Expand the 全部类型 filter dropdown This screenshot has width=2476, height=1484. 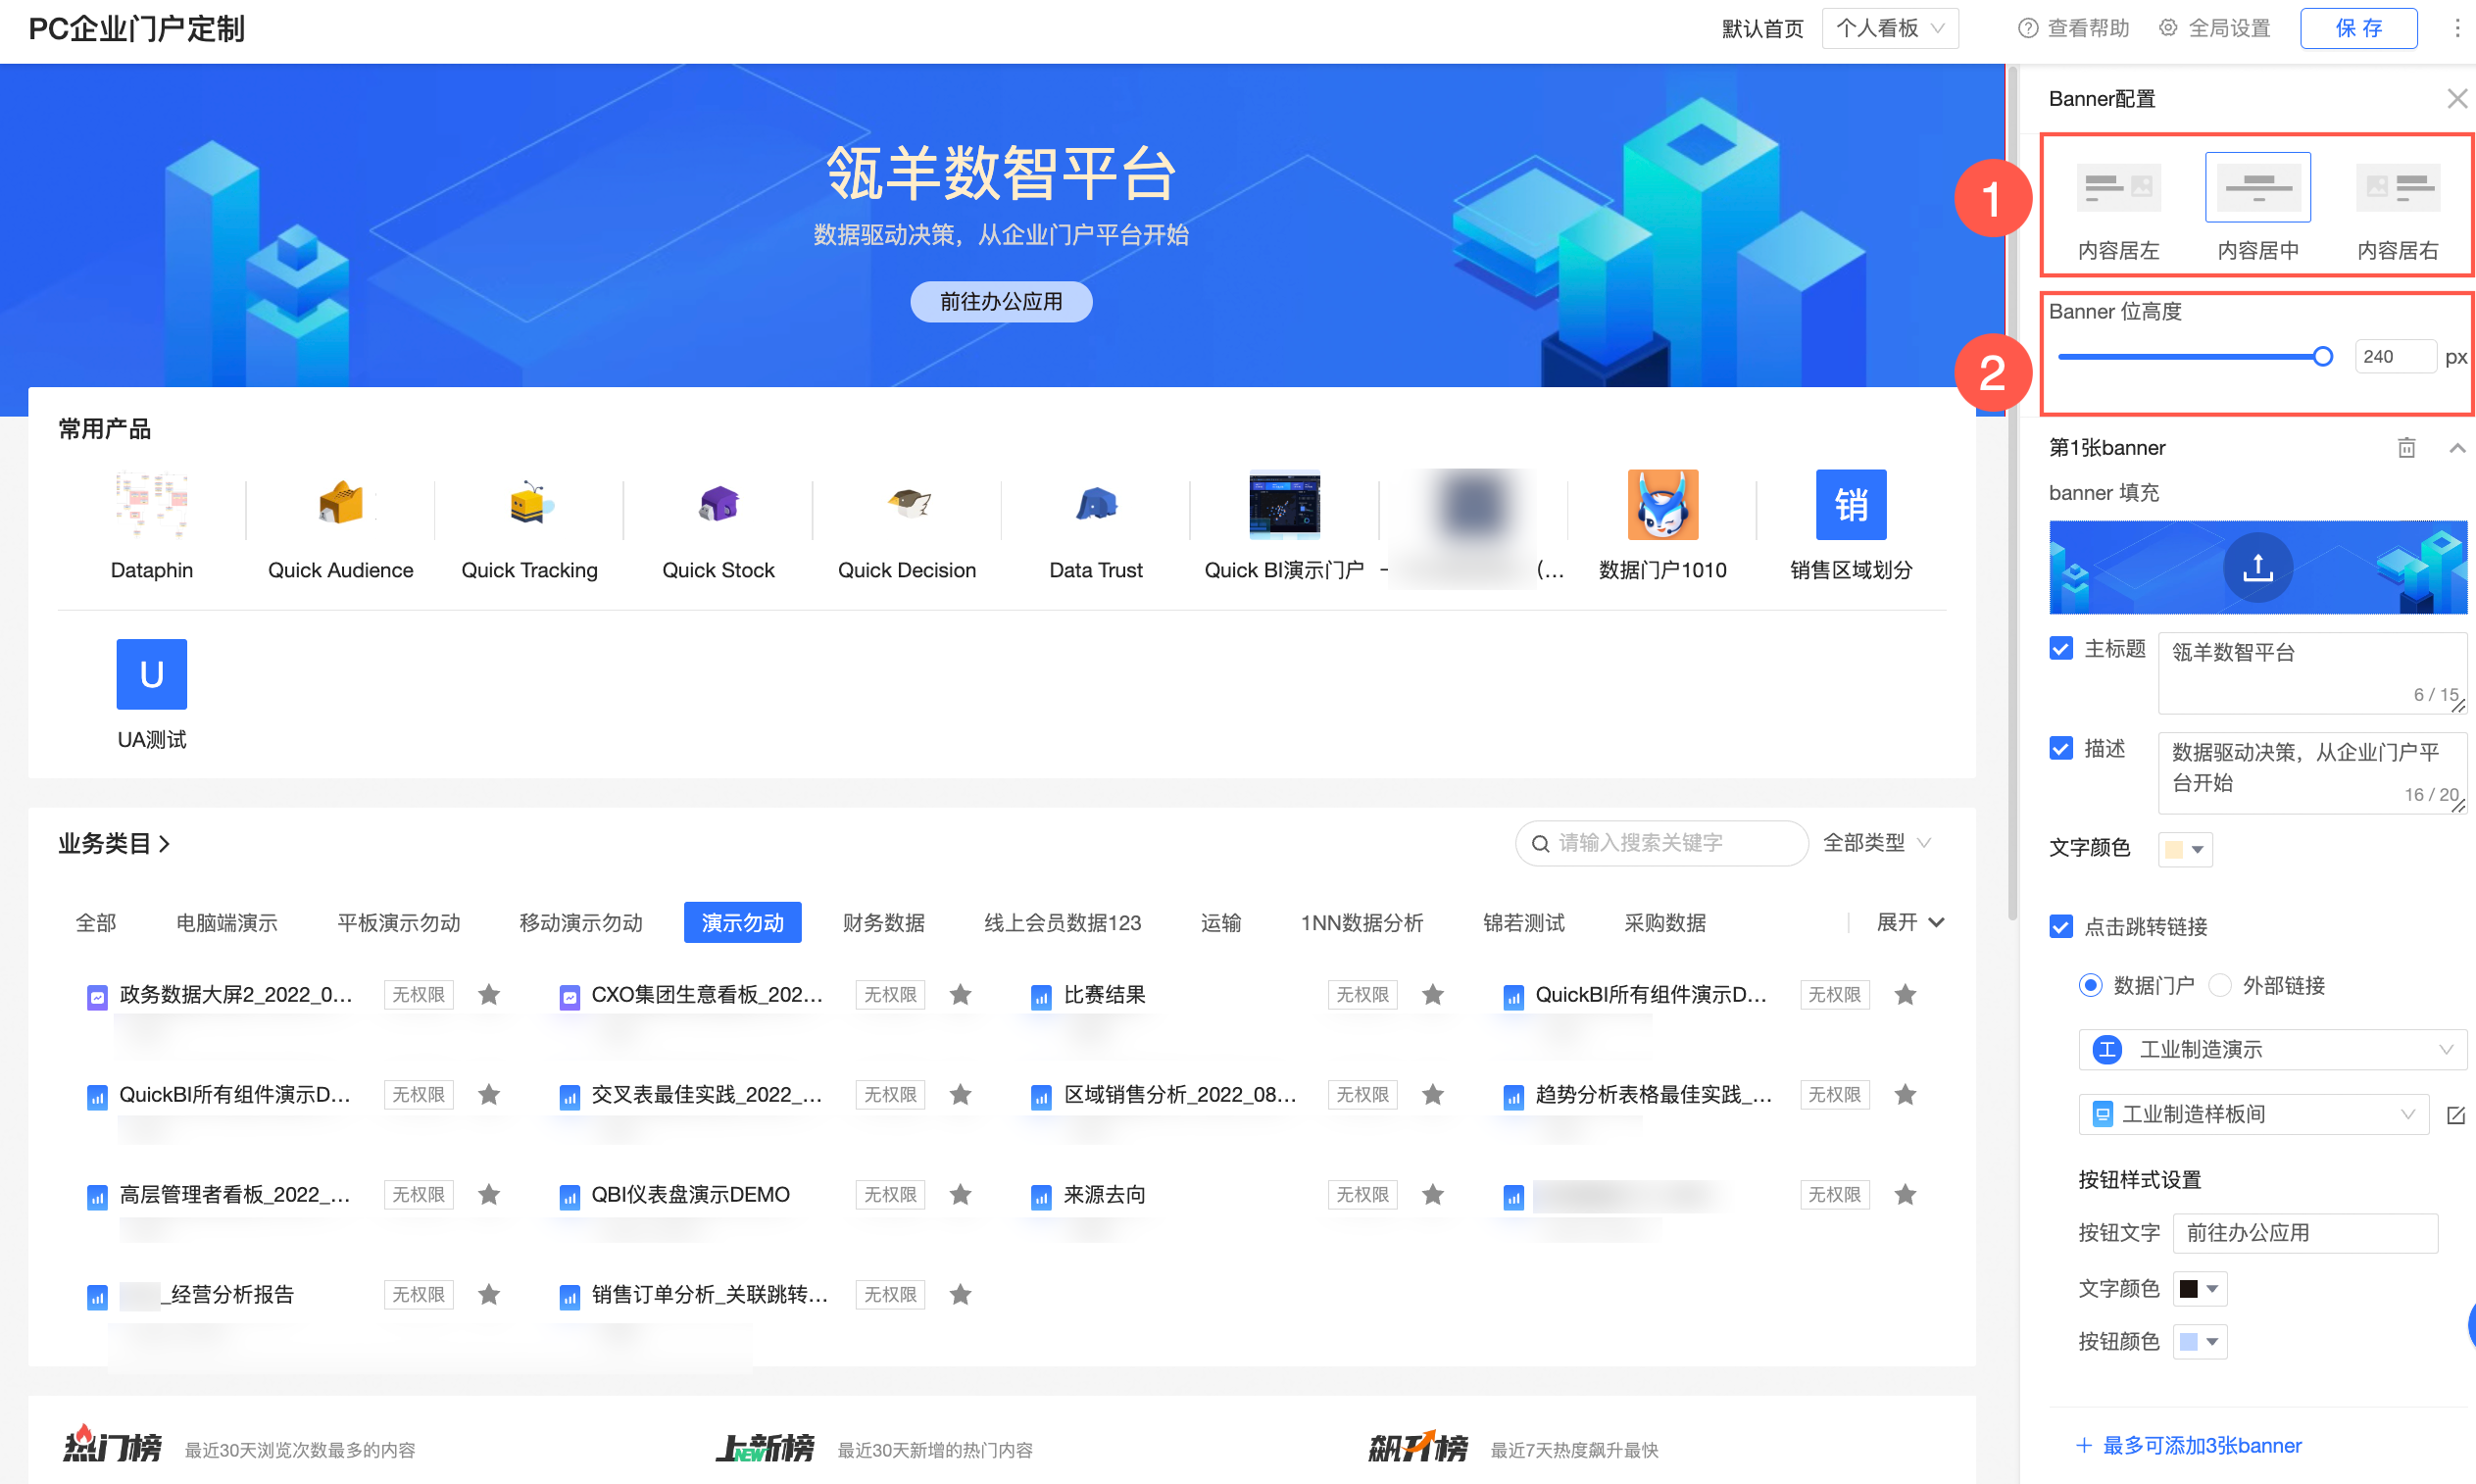(1876, 843)
